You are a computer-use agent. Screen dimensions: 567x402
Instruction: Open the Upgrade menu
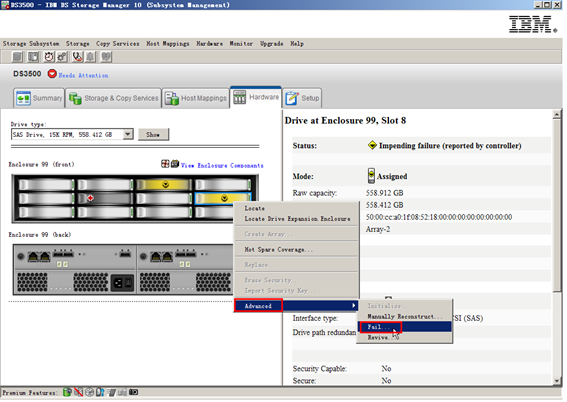[272, 44]
